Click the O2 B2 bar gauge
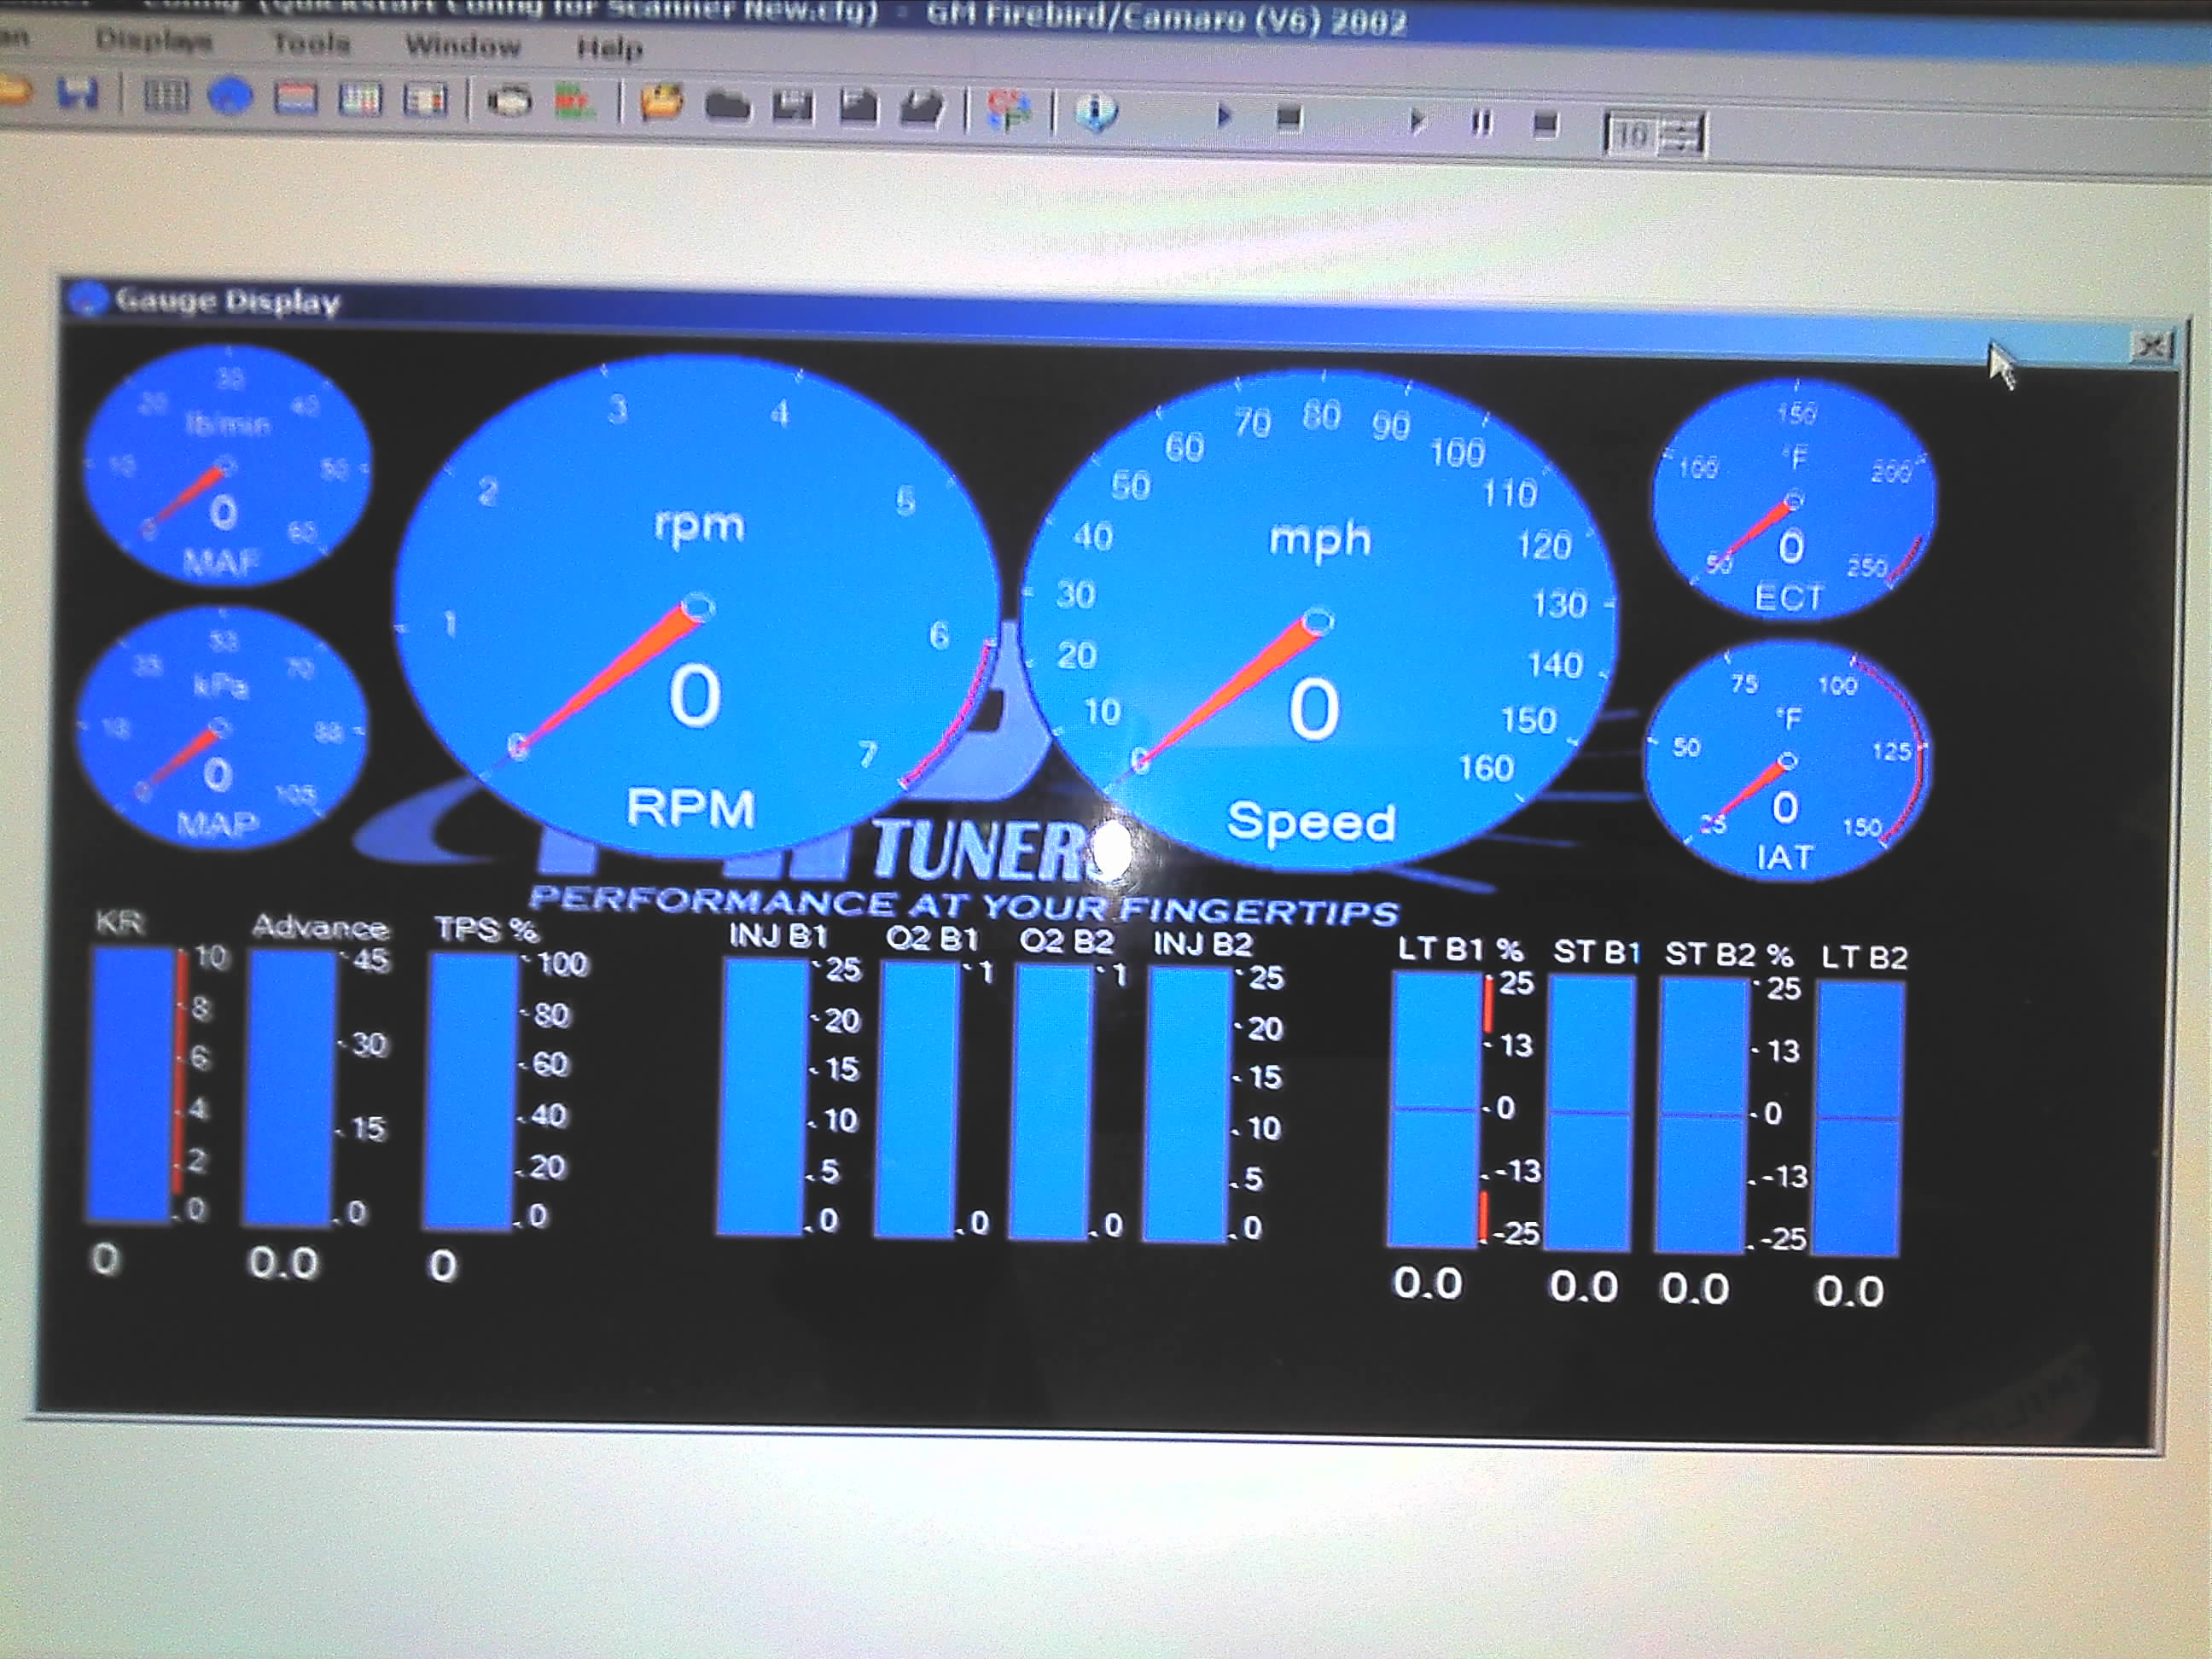Viewport: 2212px width, 1659px height. pyautogui.click(x=1051, y=1103)
